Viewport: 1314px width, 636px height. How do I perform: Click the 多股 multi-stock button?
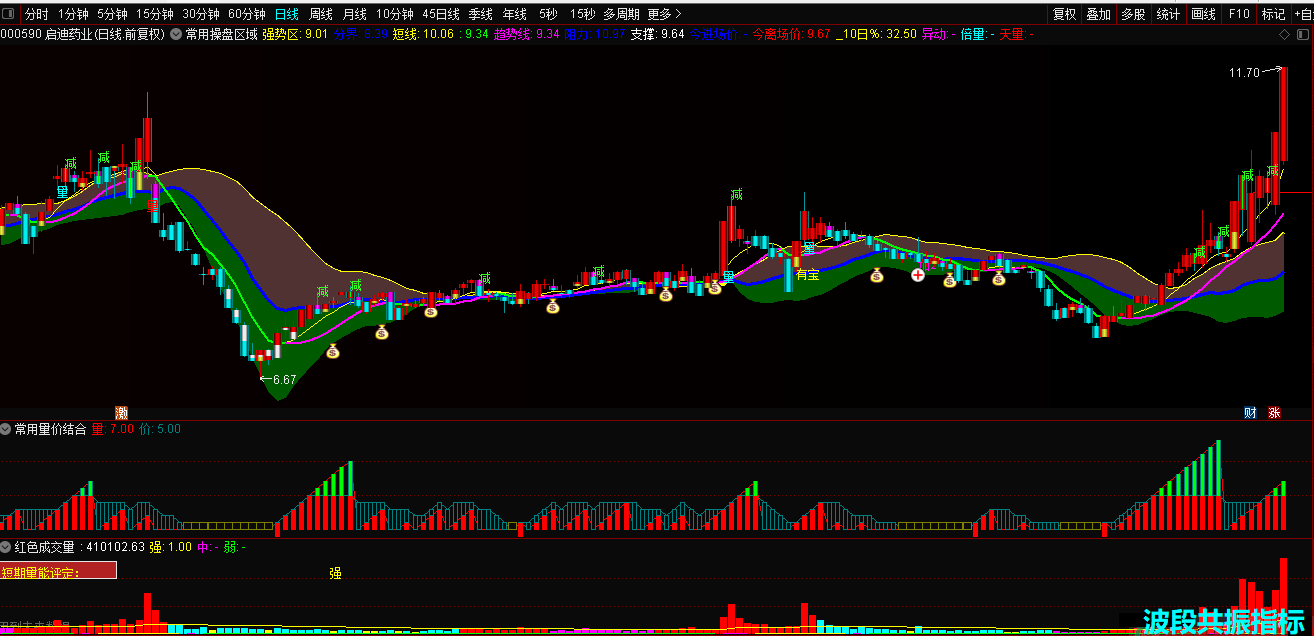click(1133, 14)
